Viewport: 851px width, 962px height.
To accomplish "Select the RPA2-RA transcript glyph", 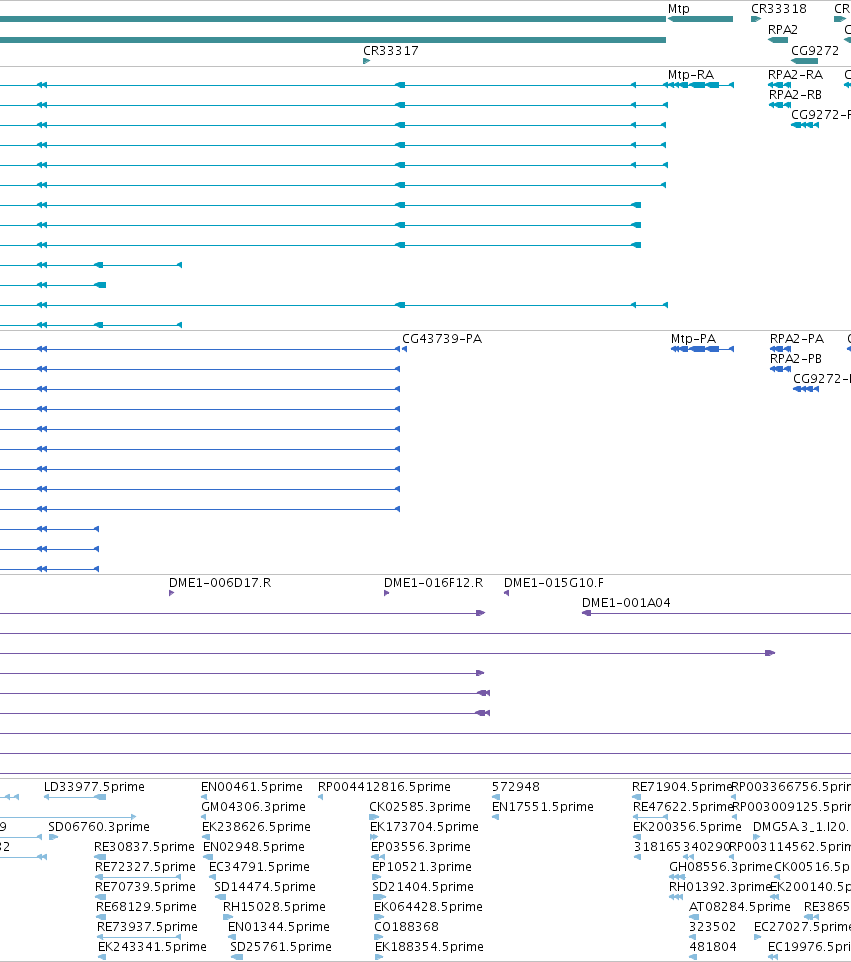I will pos(779,85).
